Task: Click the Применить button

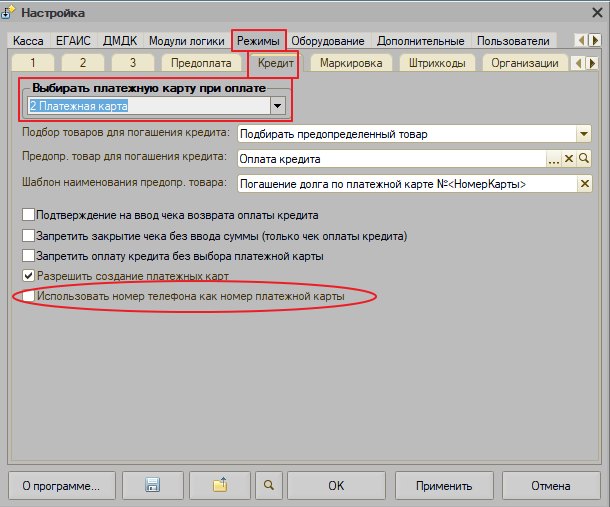Action: [444, 486]
